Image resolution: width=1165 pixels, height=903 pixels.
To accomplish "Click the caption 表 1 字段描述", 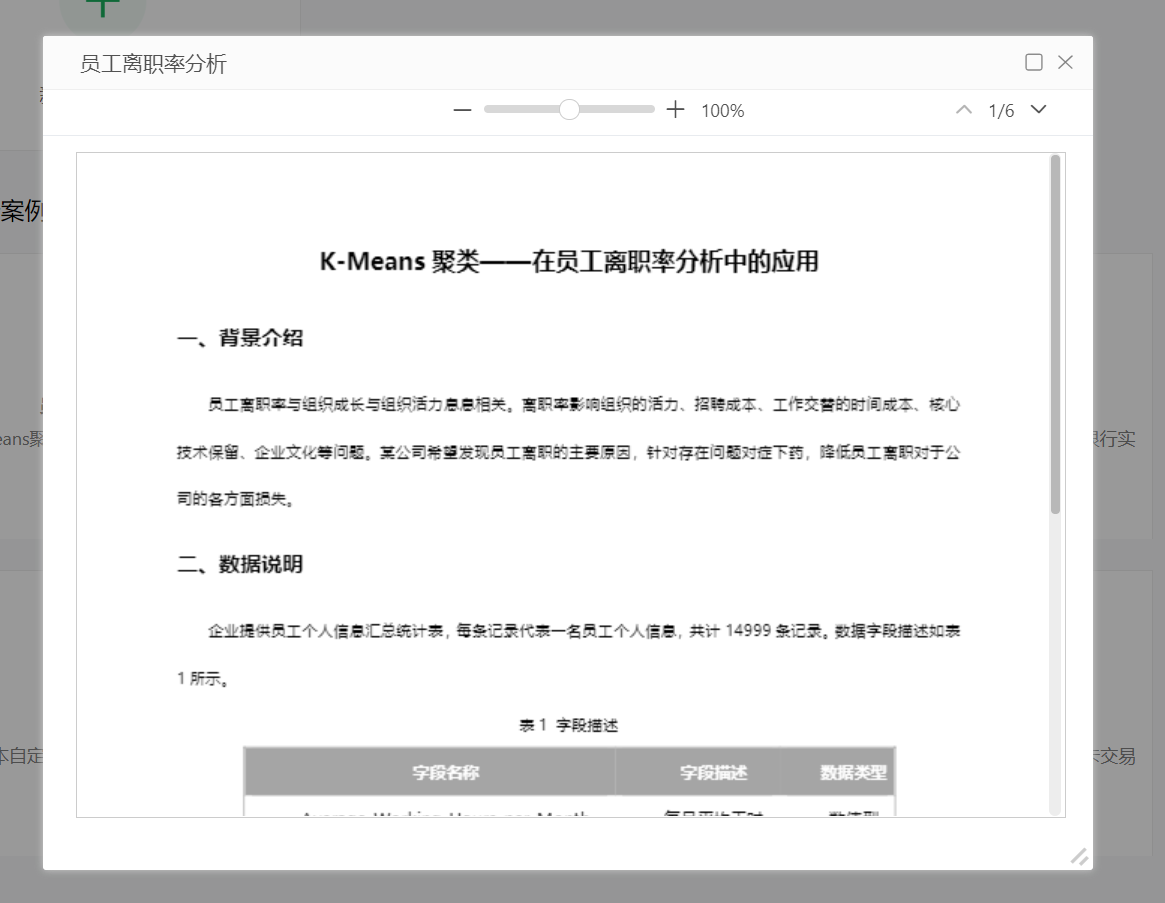I will pos(569,725).
